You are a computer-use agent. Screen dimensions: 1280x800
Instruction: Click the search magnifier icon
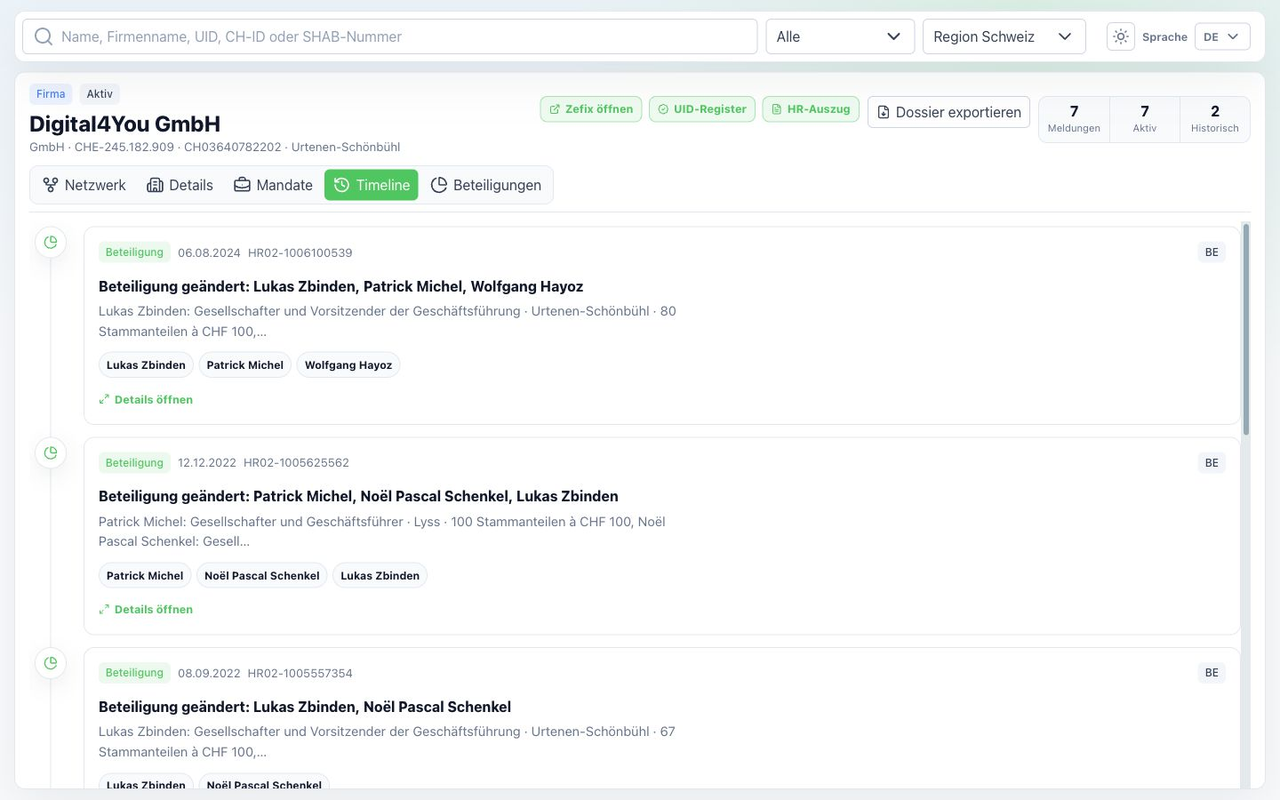click(x=43, y=37)
